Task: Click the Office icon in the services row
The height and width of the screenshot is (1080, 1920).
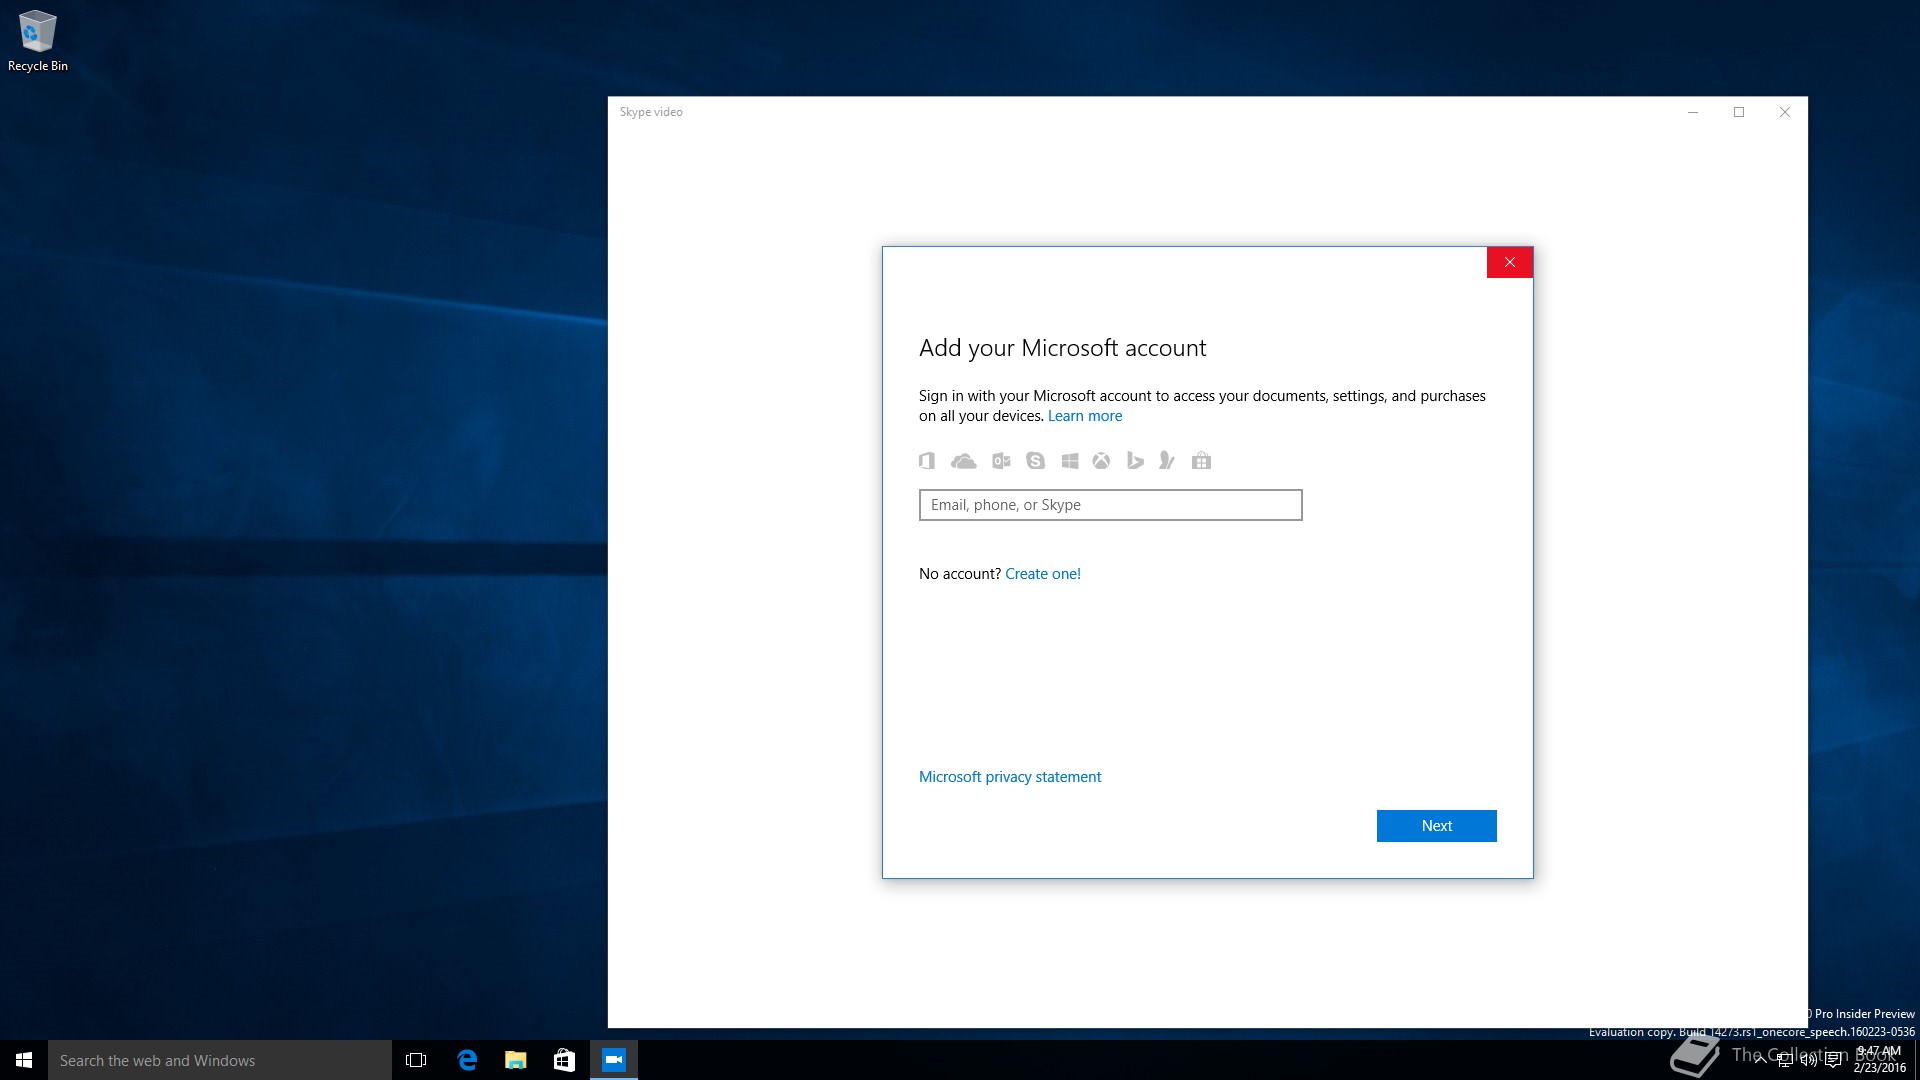Action: point(927,461)
